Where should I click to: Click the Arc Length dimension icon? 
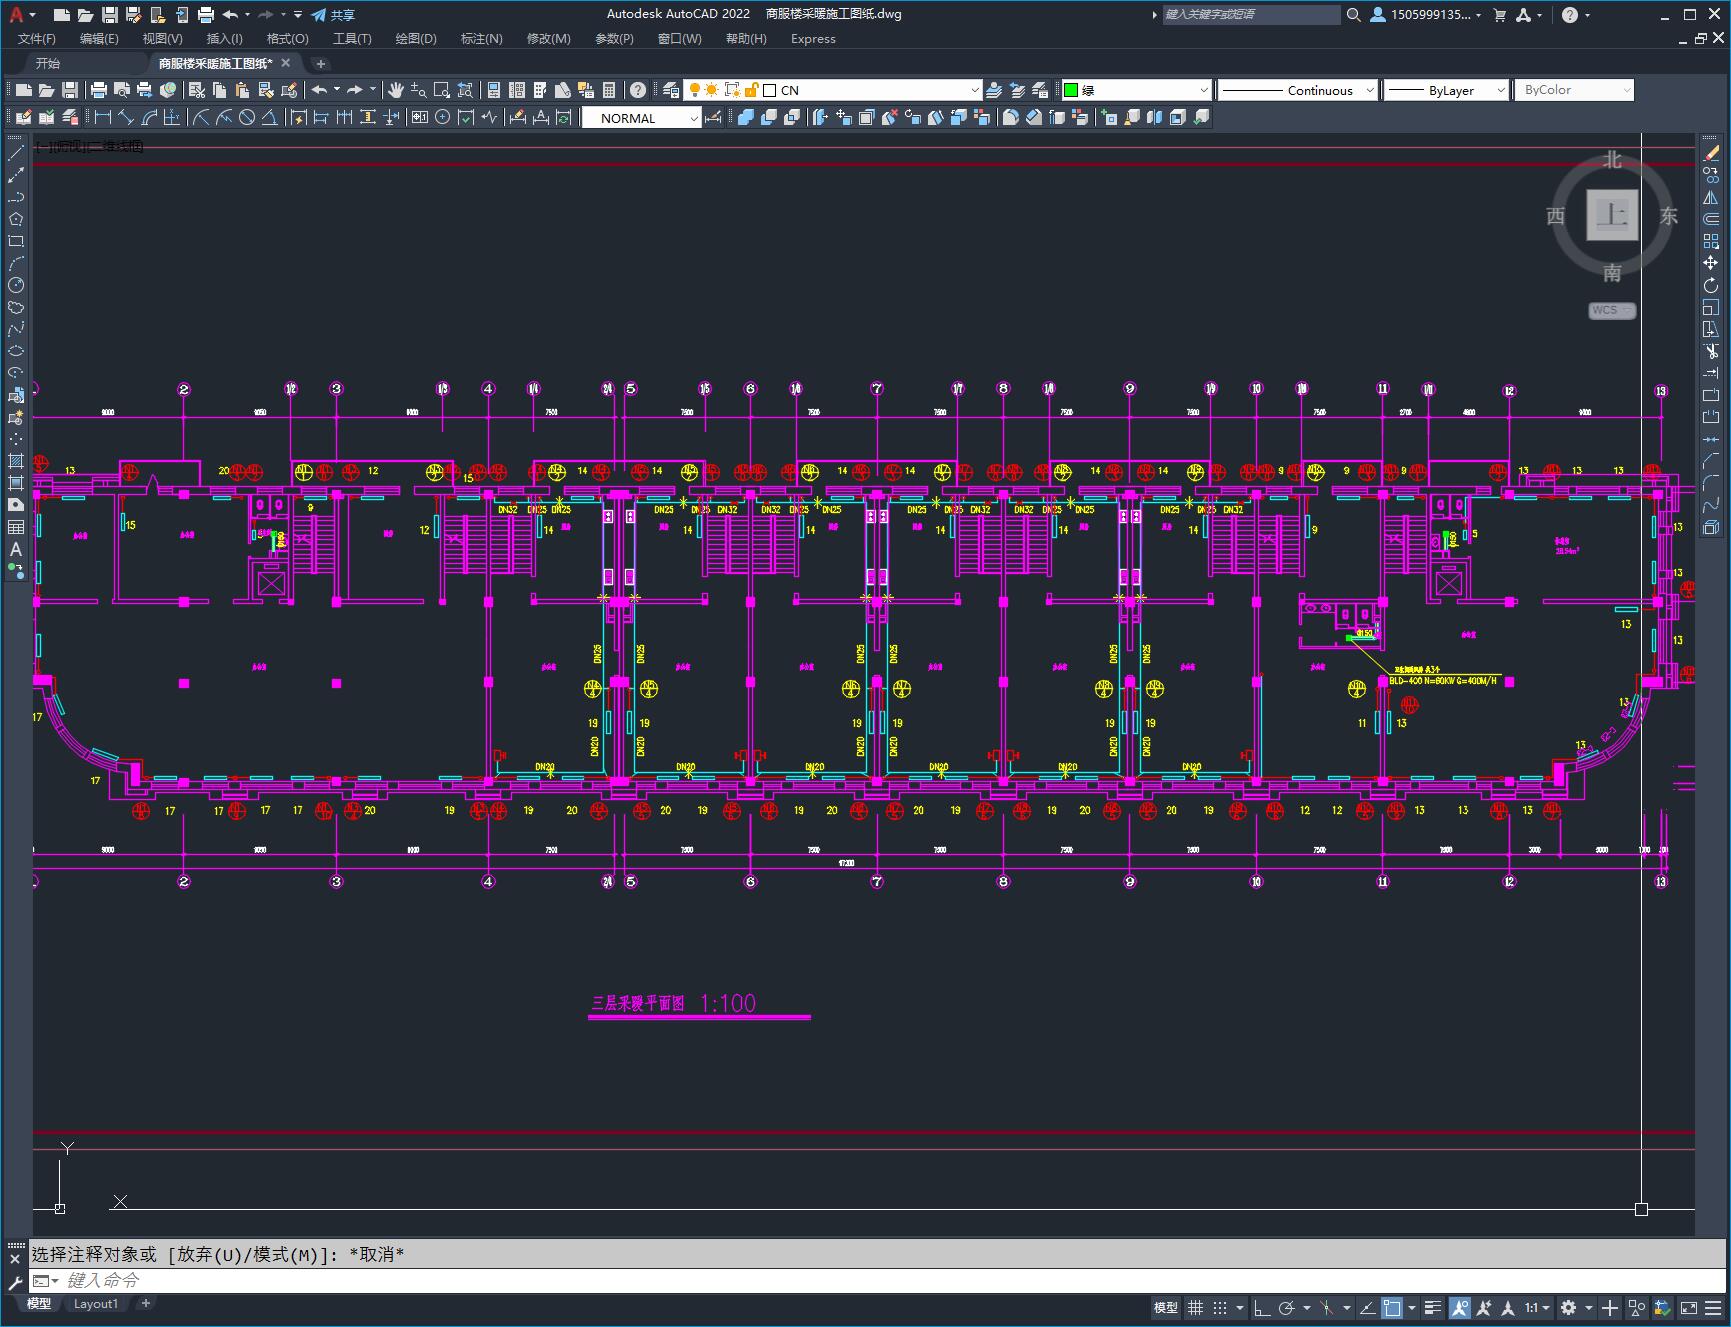click(x=149, y=117)
